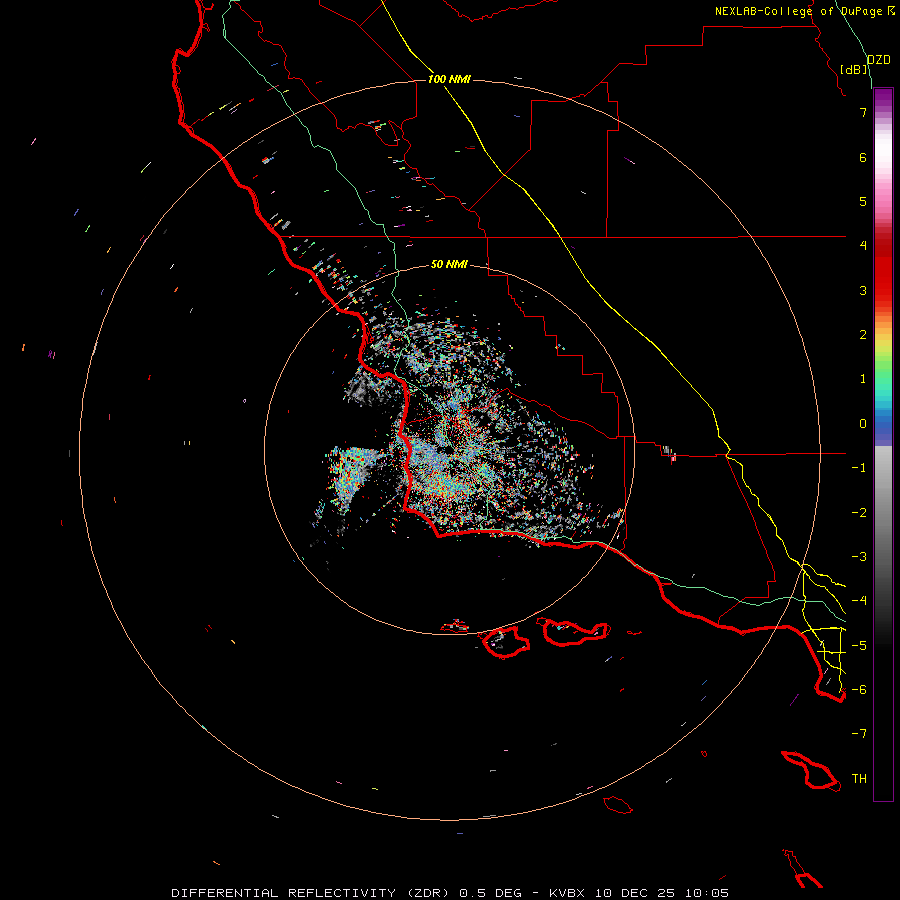This screenshot has height=900, width=900.
Task: Click the 0 value on color scale
Action: click(x=863, y=424)
